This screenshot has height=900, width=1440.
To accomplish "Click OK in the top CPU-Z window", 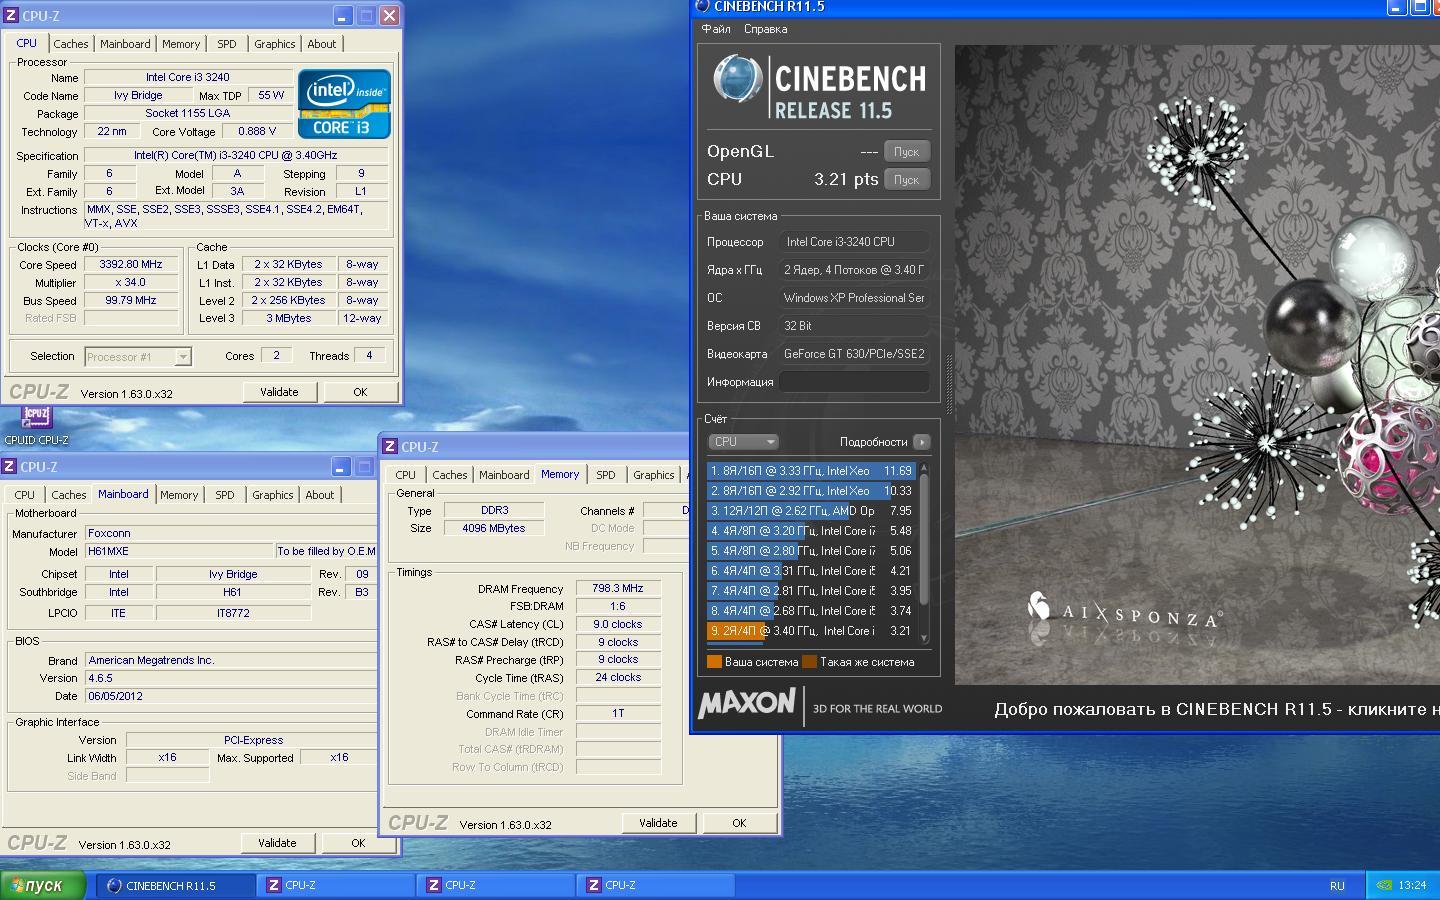I will 360,392.
